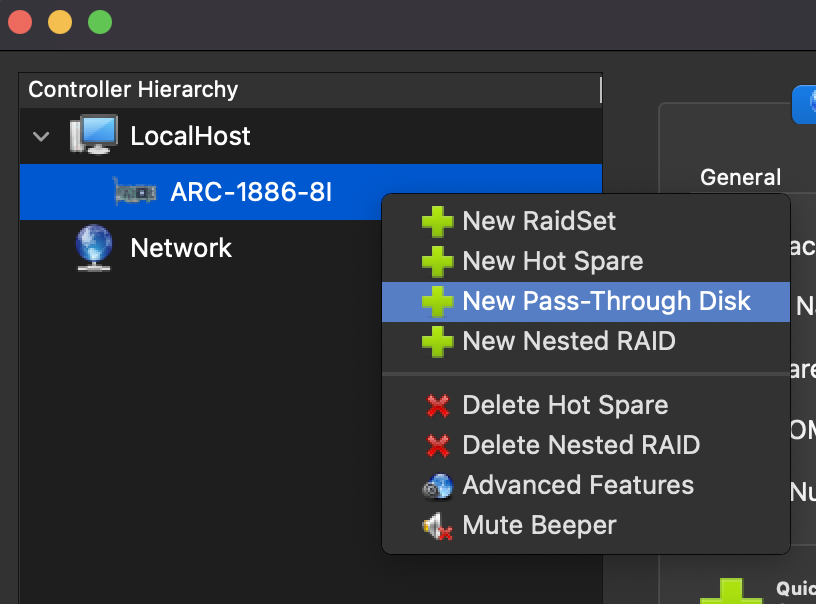The image size is (816, 604).
Task: Choose New RaidSet from context menu
Action: (586, 221)
